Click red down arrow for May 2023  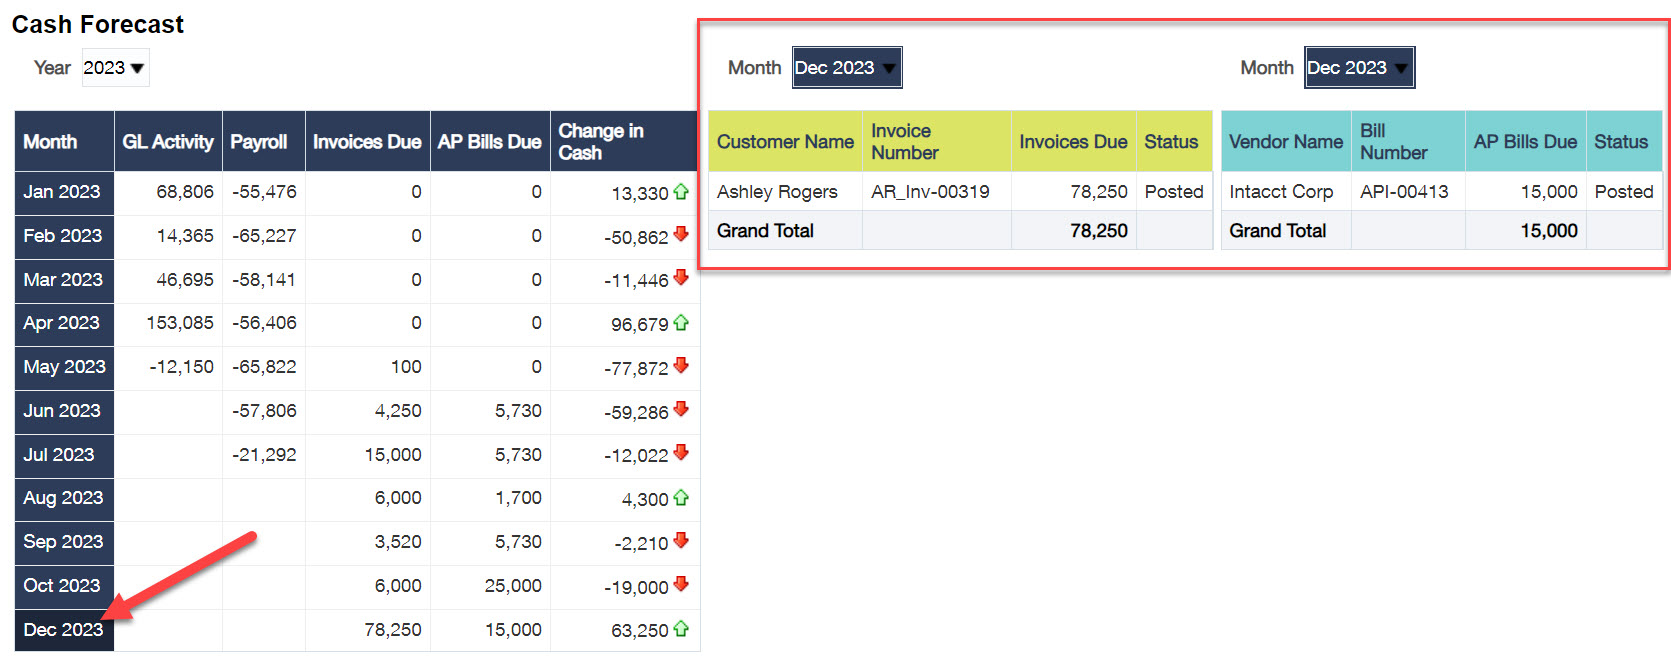point(681,366)
